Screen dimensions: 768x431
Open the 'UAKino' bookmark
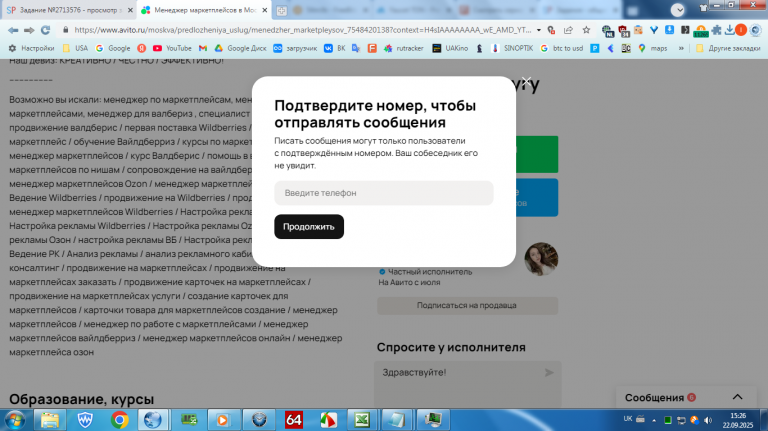point(450,48)
